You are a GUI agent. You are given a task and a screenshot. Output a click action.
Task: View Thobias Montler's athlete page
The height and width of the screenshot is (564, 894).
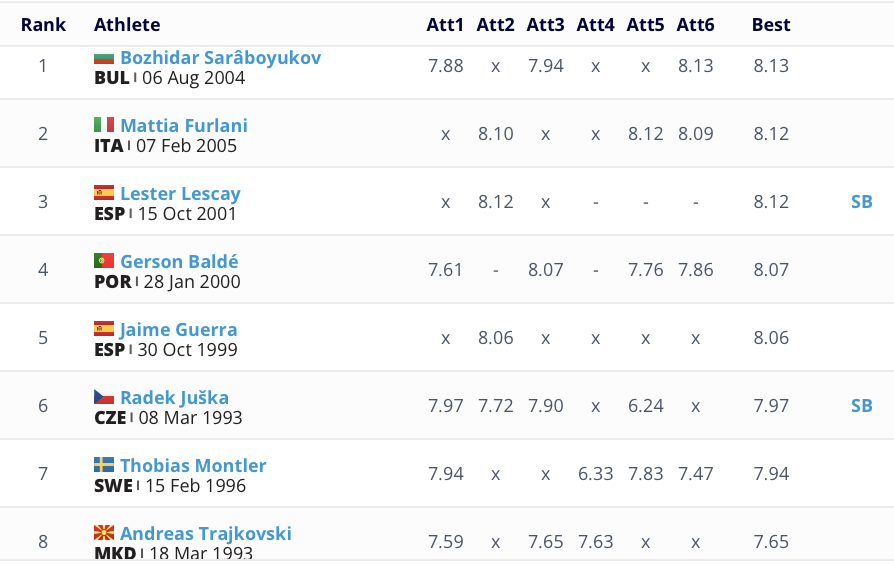193,466
